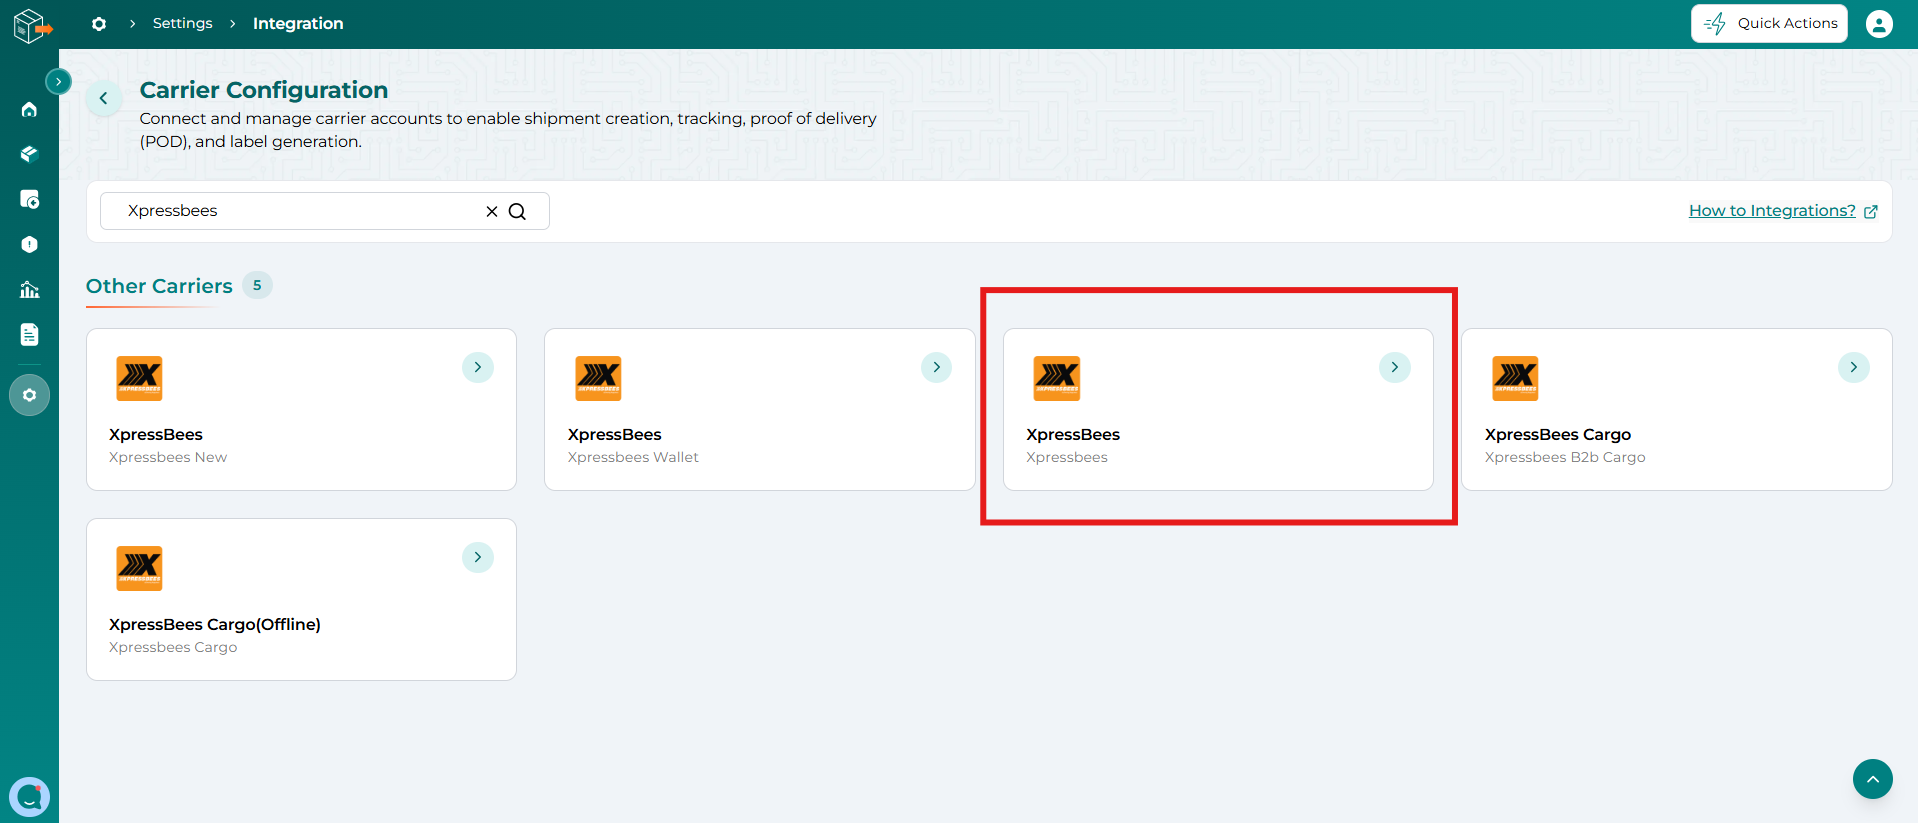Open the XpressBees Cargo card chevron
The height and width of the screenshot is (823, 1918).
click(x=1853, y=367)
